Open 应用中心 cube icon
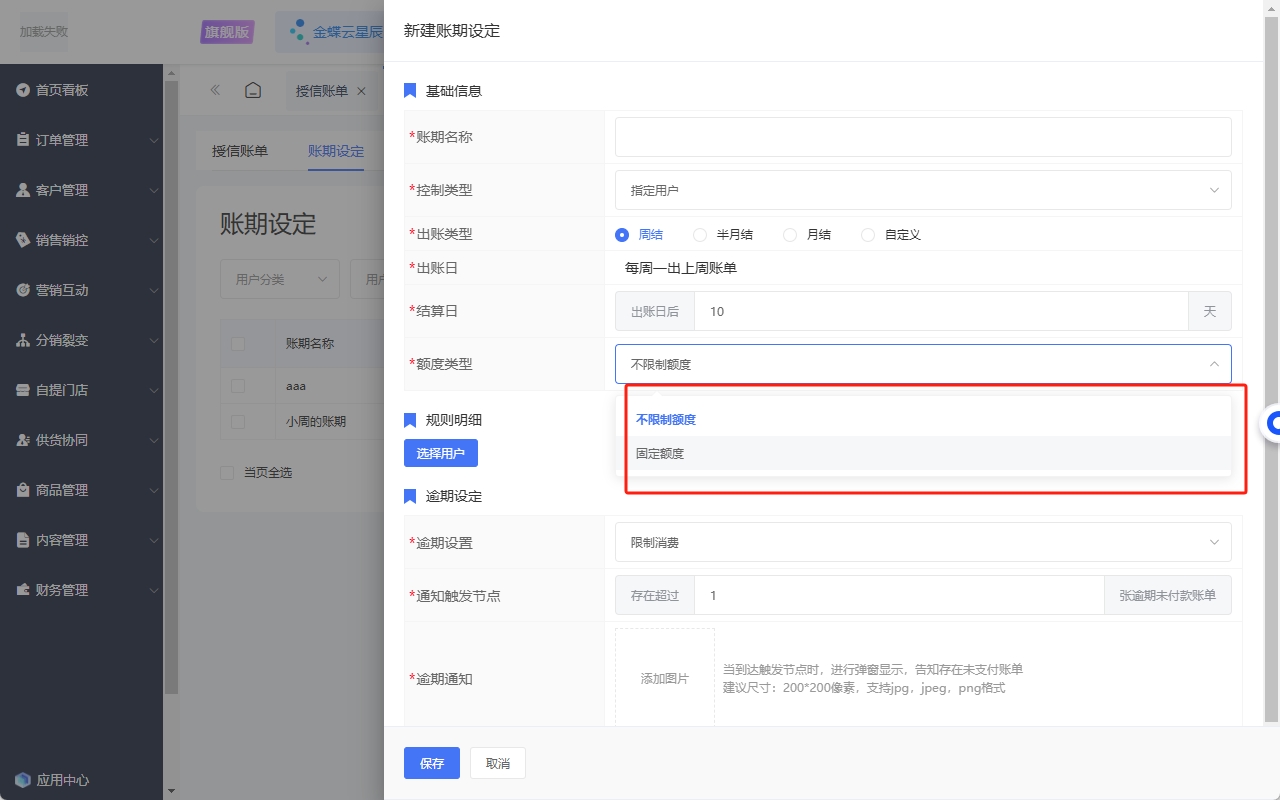 pyautogui.click(x=23, y=780)
